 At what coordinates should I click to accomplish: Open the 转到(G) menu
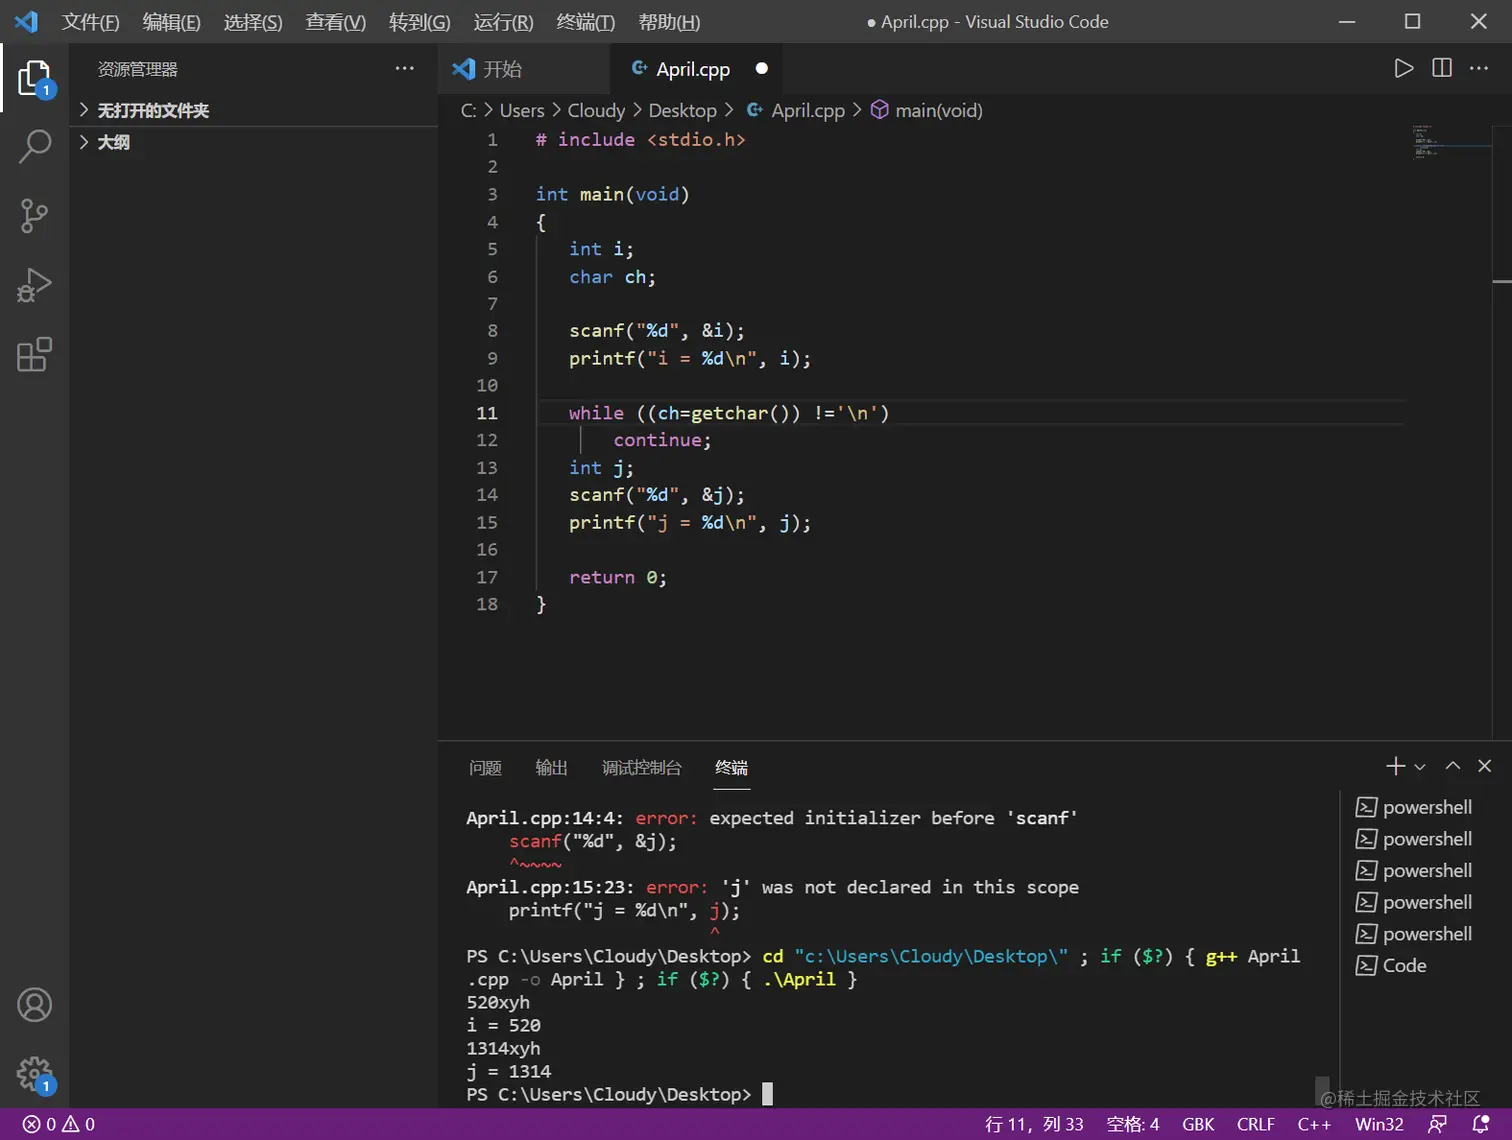click(x=419, y=21)
